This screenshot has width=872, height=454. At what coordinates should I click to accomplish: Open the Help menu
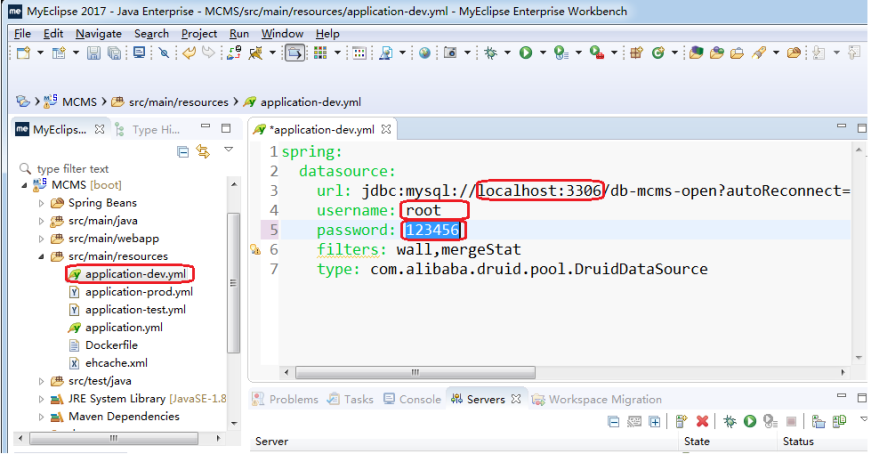pyautogui.click(x=328, y=34)
